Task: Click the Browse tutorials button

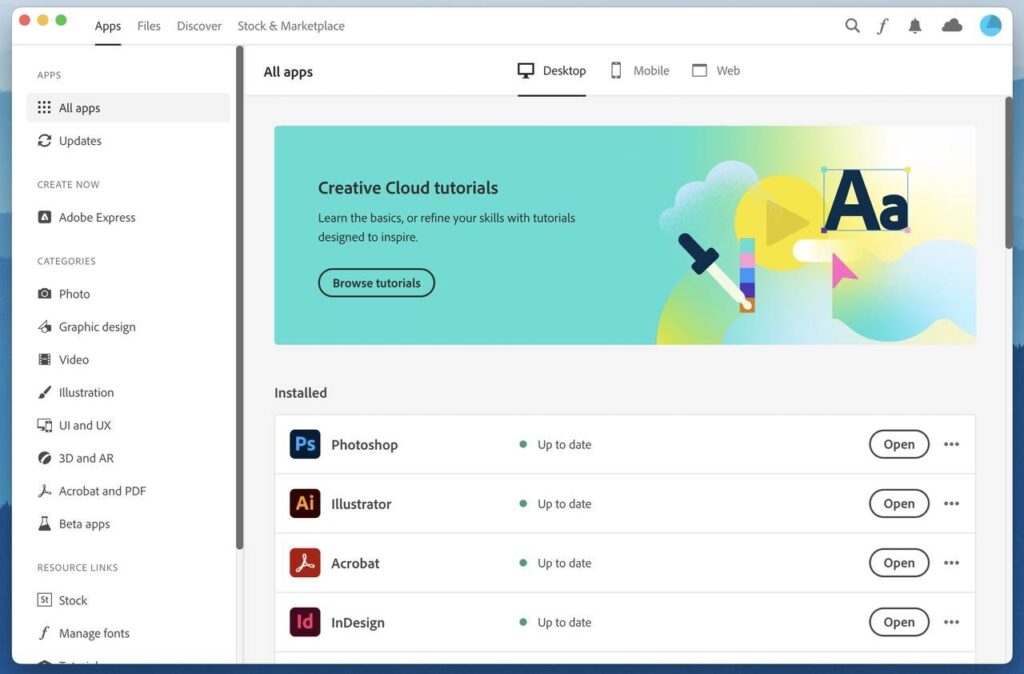Action: click(376, 283)
